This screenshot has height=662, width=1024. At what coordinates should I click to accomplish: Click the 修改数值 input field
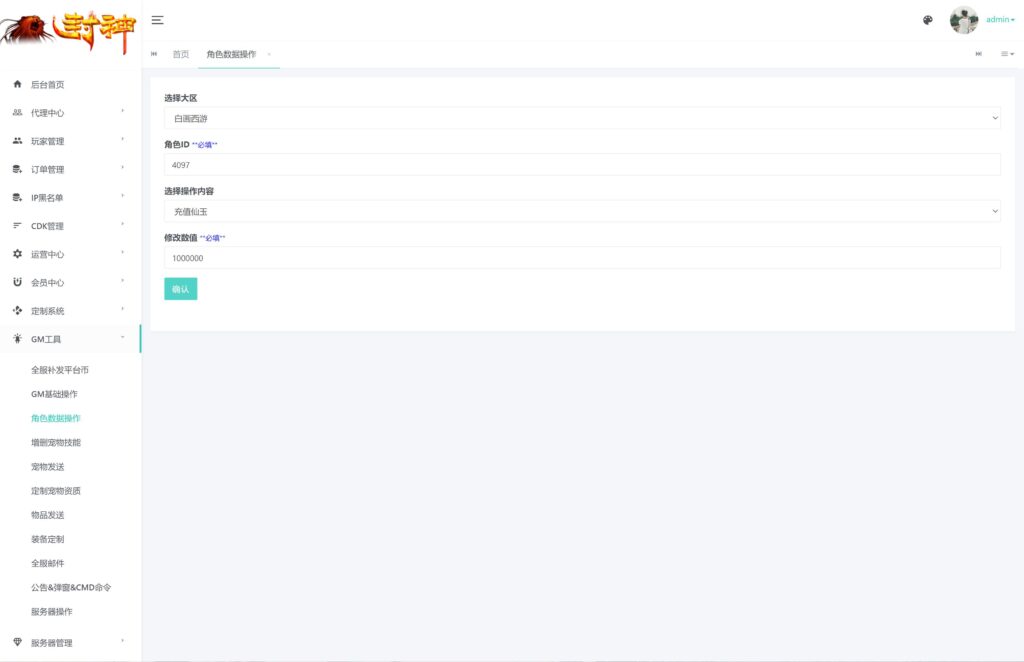pyautogui.click(x=582, y=258)
